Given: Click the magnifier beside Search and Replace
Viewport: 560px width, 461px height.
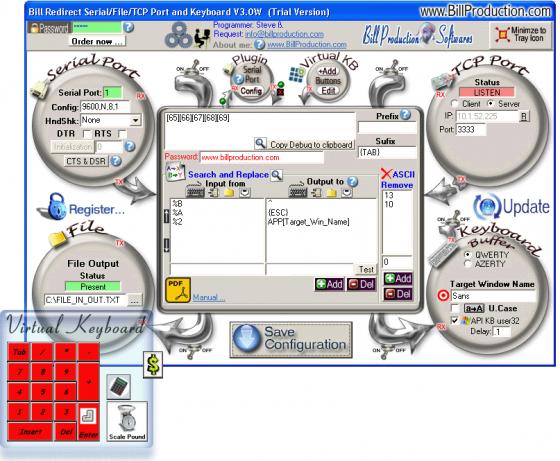Looking at the screenshot, I should [276, 174].
